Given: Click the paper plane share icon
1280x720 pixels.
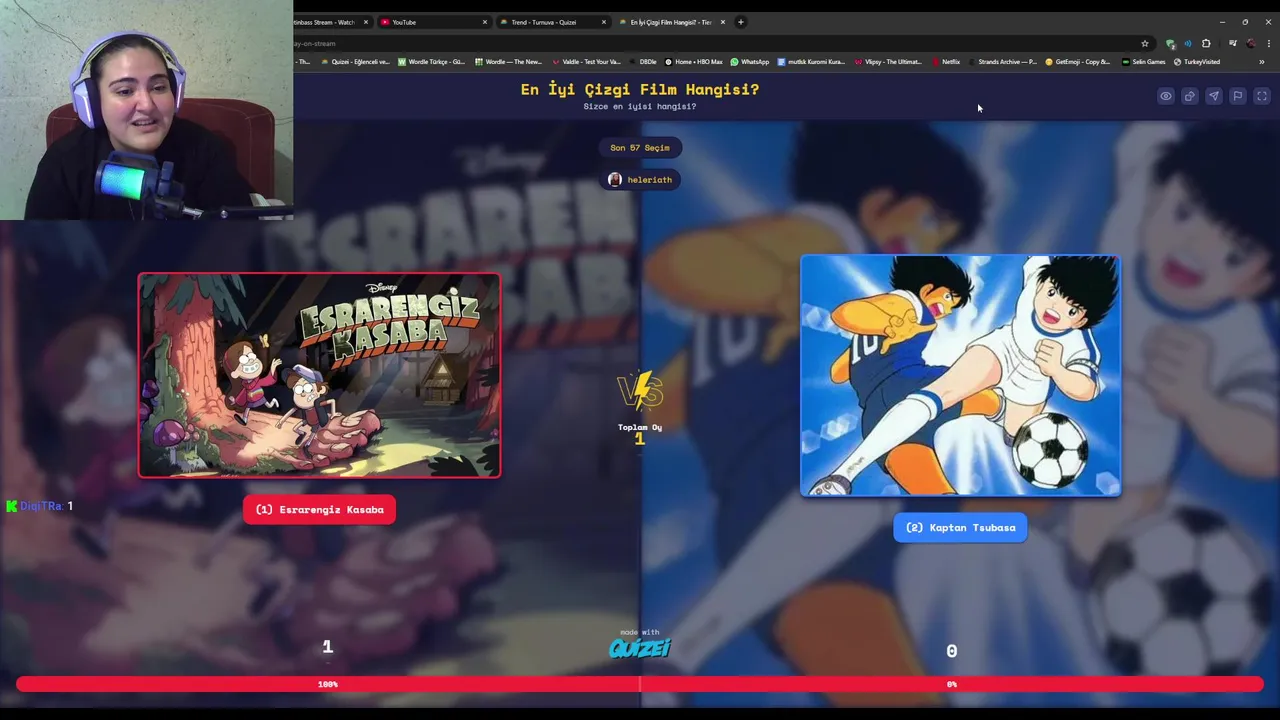Looking at the screenshot, I should (x=1214, y=96).
